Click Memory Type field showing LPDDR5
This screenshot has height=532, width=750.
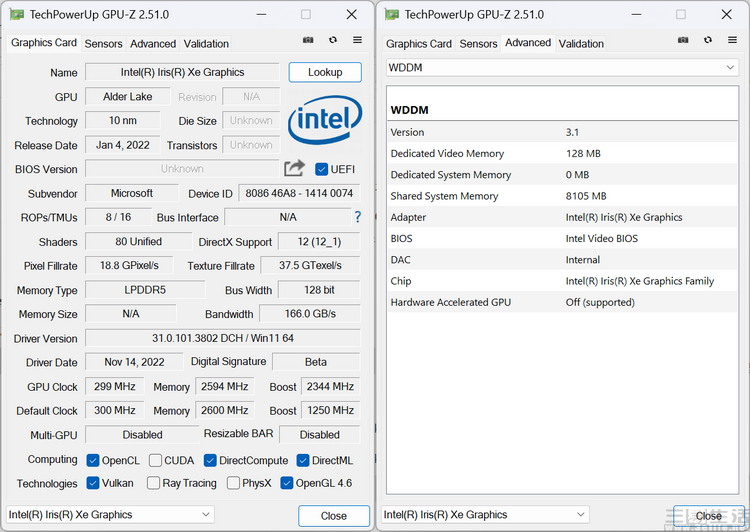point(145,290)
